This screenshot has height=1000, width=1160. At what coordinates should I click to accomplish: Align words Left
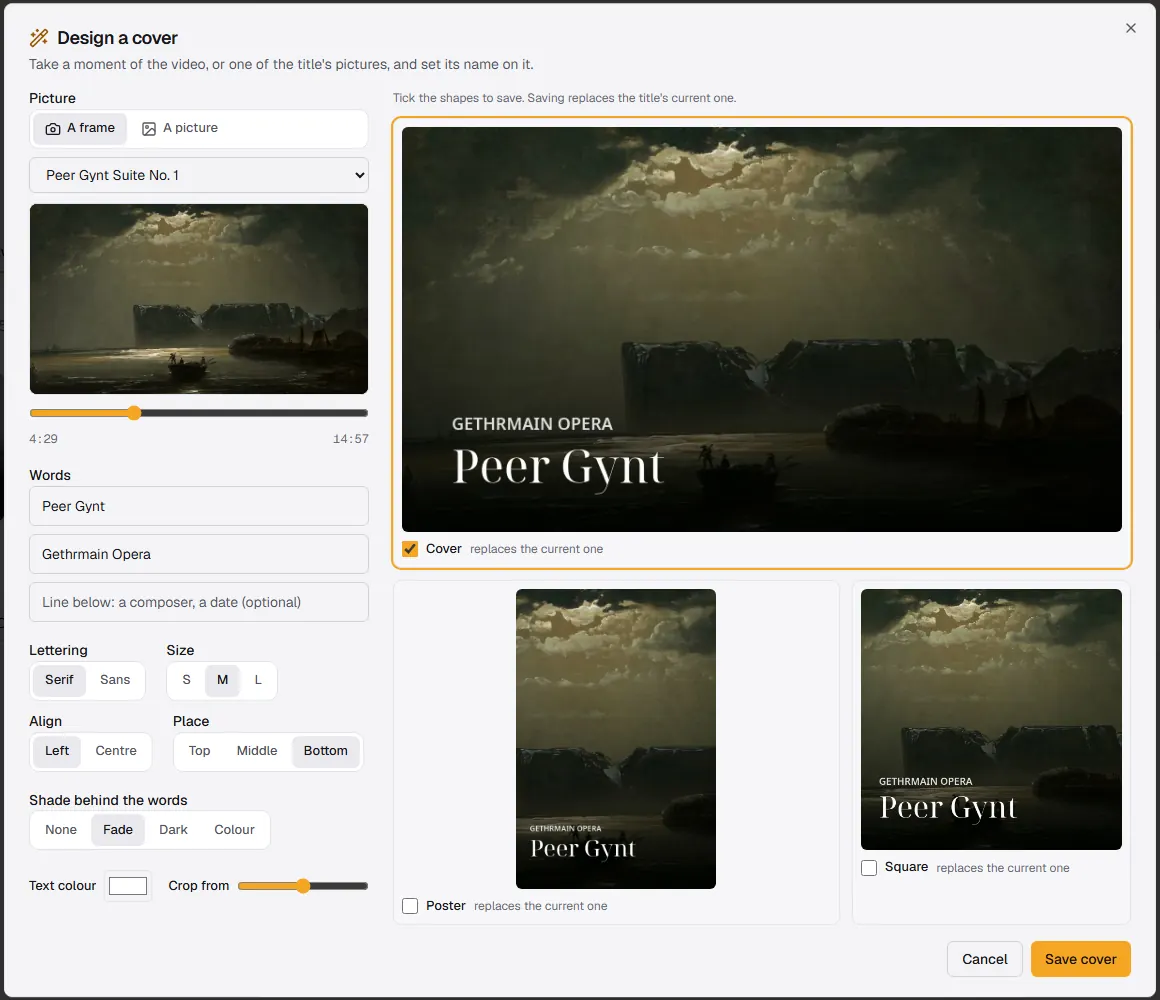tap(57, 751)
